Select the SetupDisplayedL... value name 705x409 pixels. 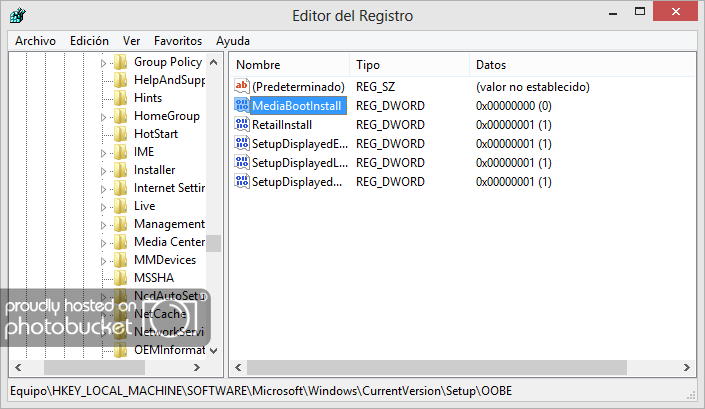(x=300, y=163)
